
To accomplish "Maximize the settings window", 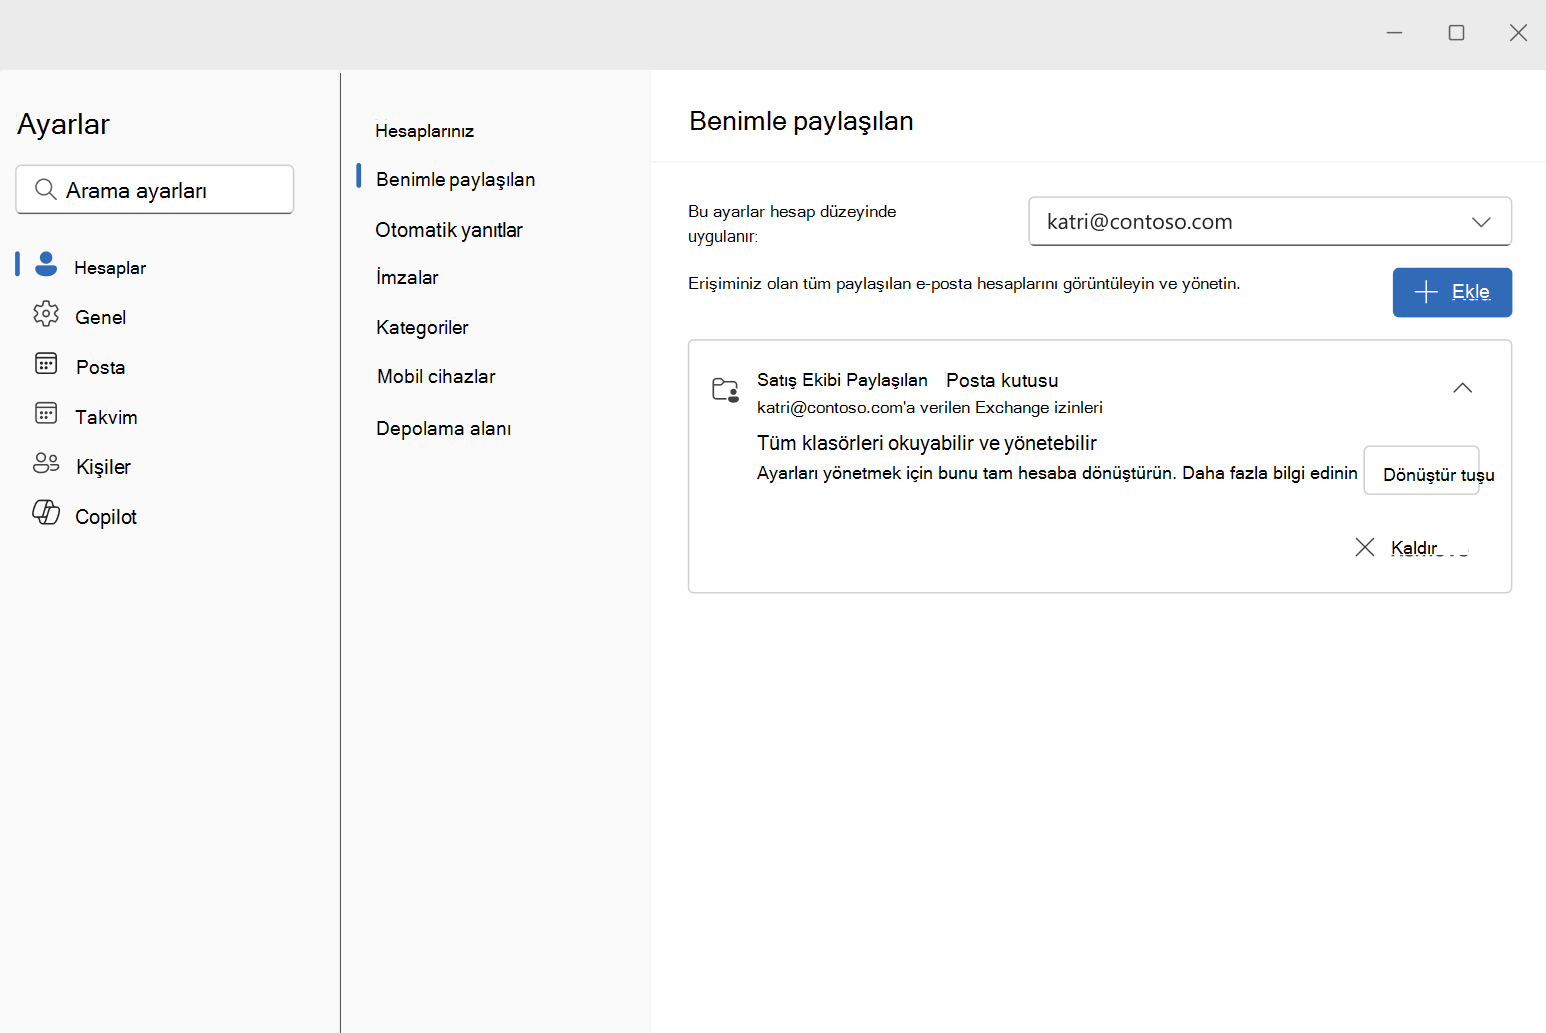I will (x=1456, y=33).
